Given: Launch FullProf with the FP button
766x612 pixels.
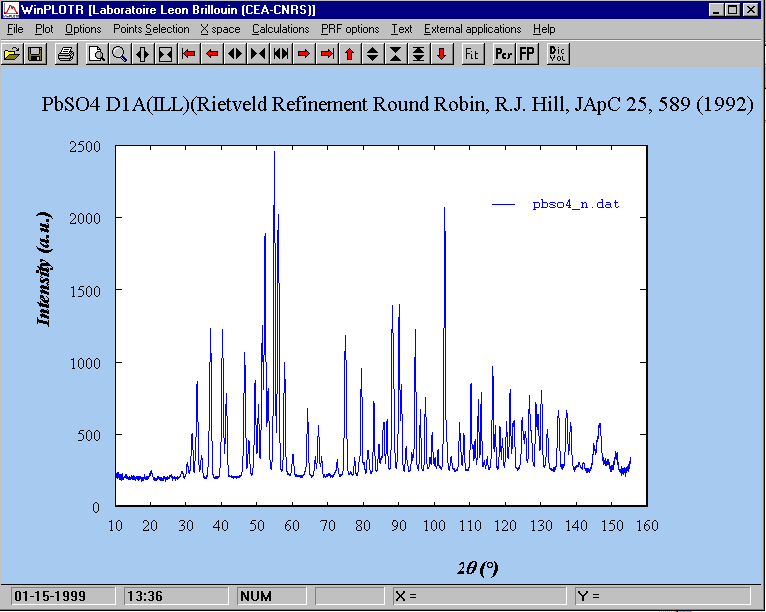Looking at the screenshot, I should coord(526,53).
